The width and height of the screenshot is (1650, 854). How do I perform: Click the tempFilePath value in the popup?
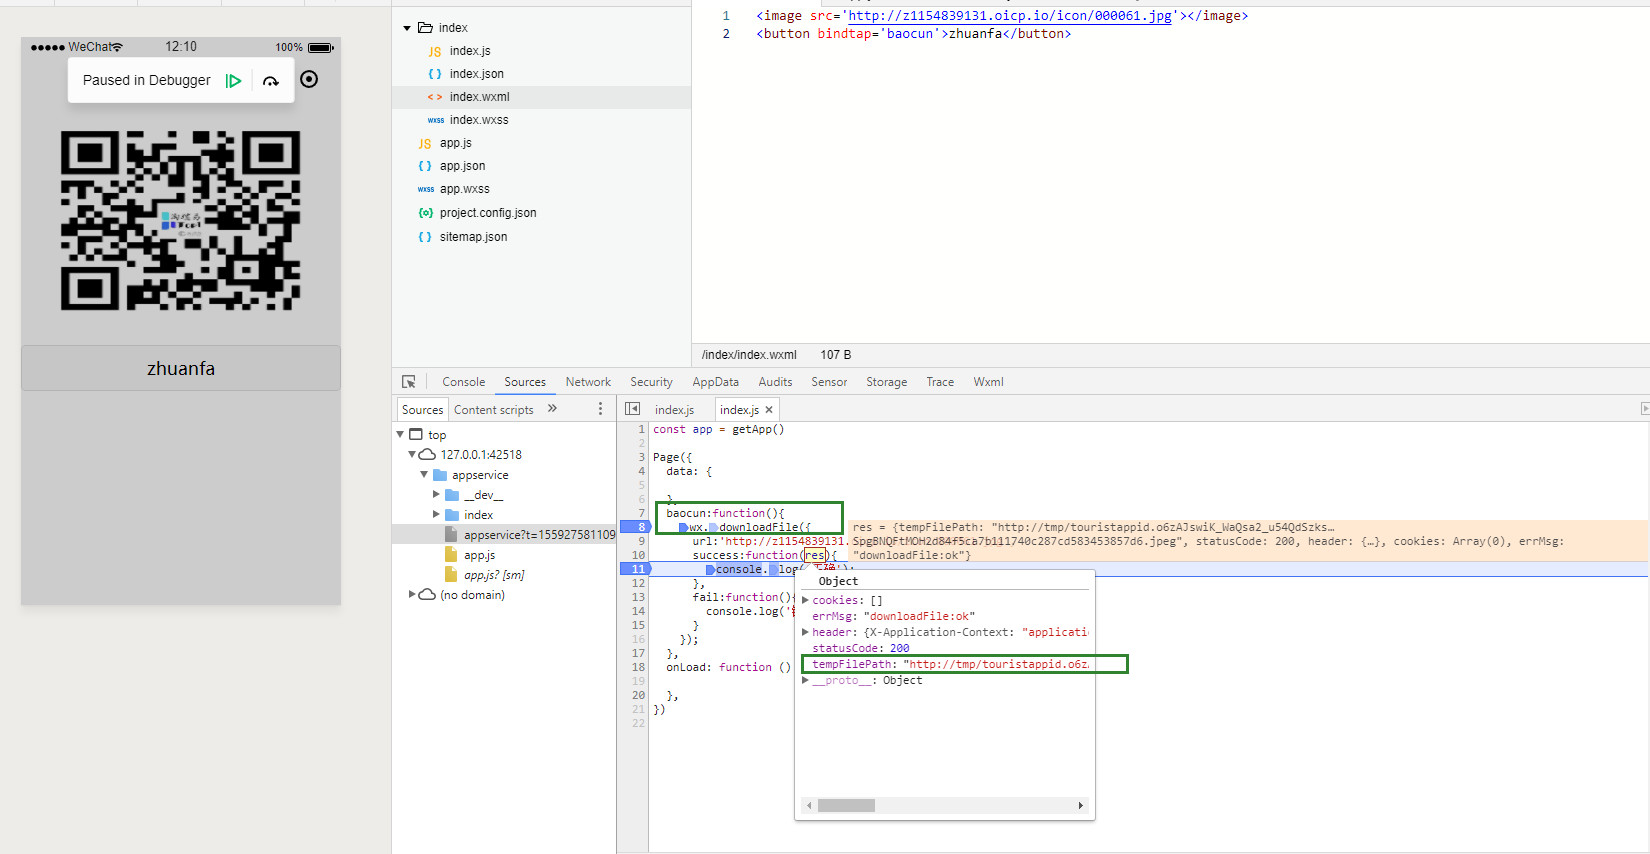pyautogui.click(x=996, y=664)
